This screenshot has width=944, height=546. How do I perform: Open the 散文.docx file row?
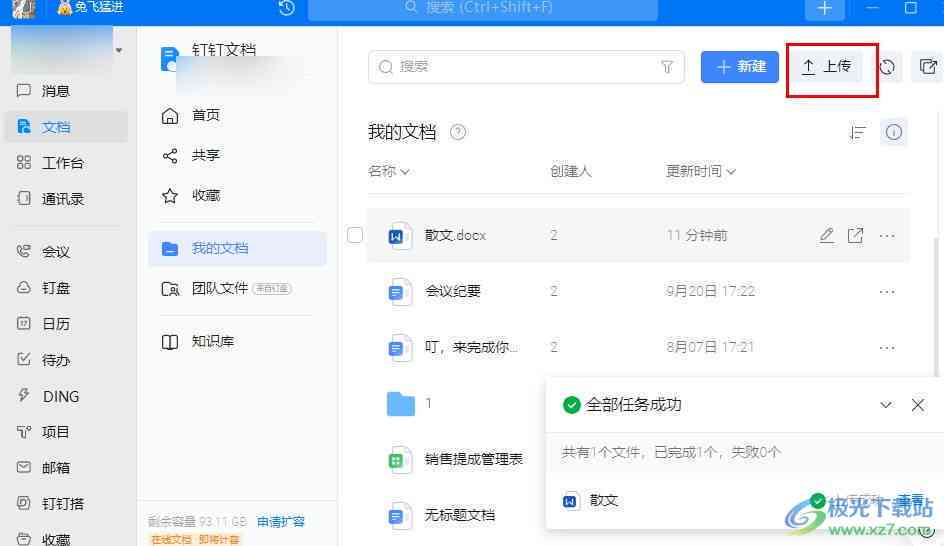(638, 235)
